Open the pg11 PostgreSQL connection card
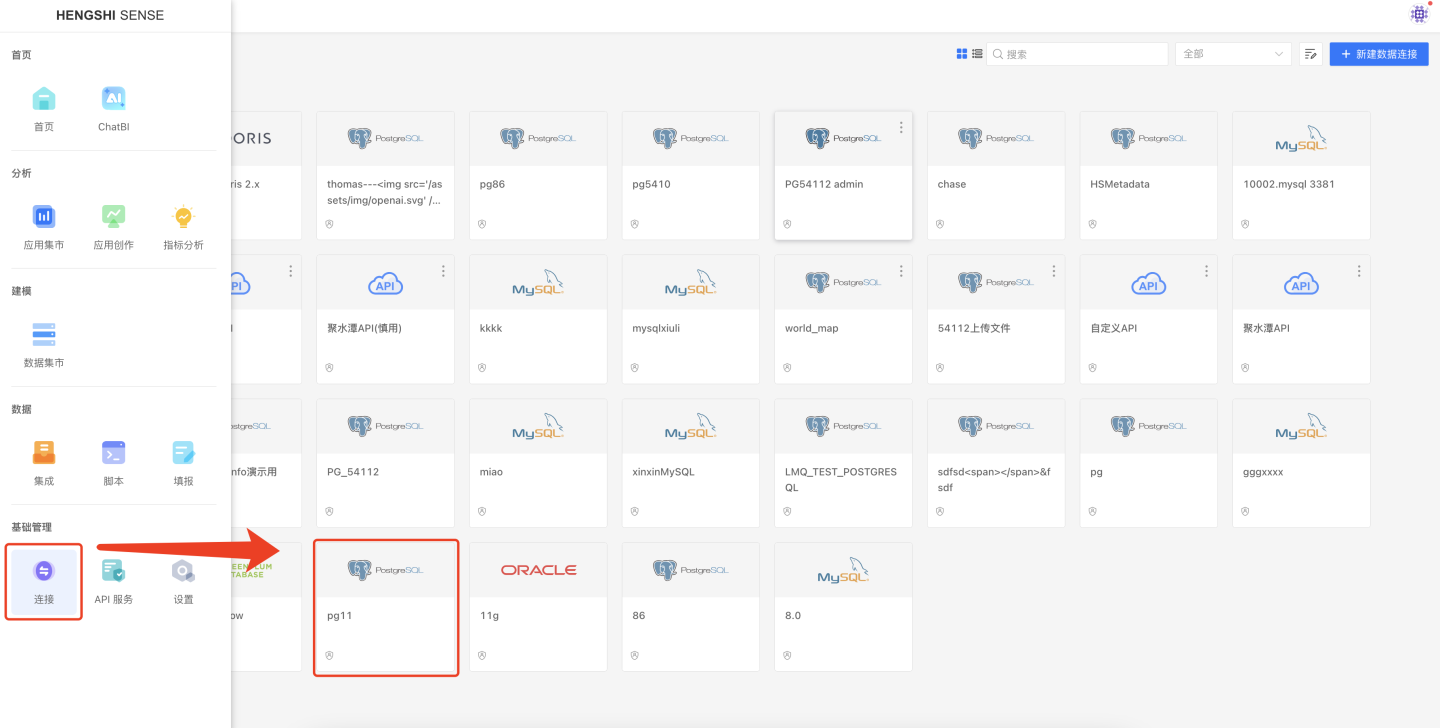This screenshot has width=1440, height=728. tap(385, 608)
